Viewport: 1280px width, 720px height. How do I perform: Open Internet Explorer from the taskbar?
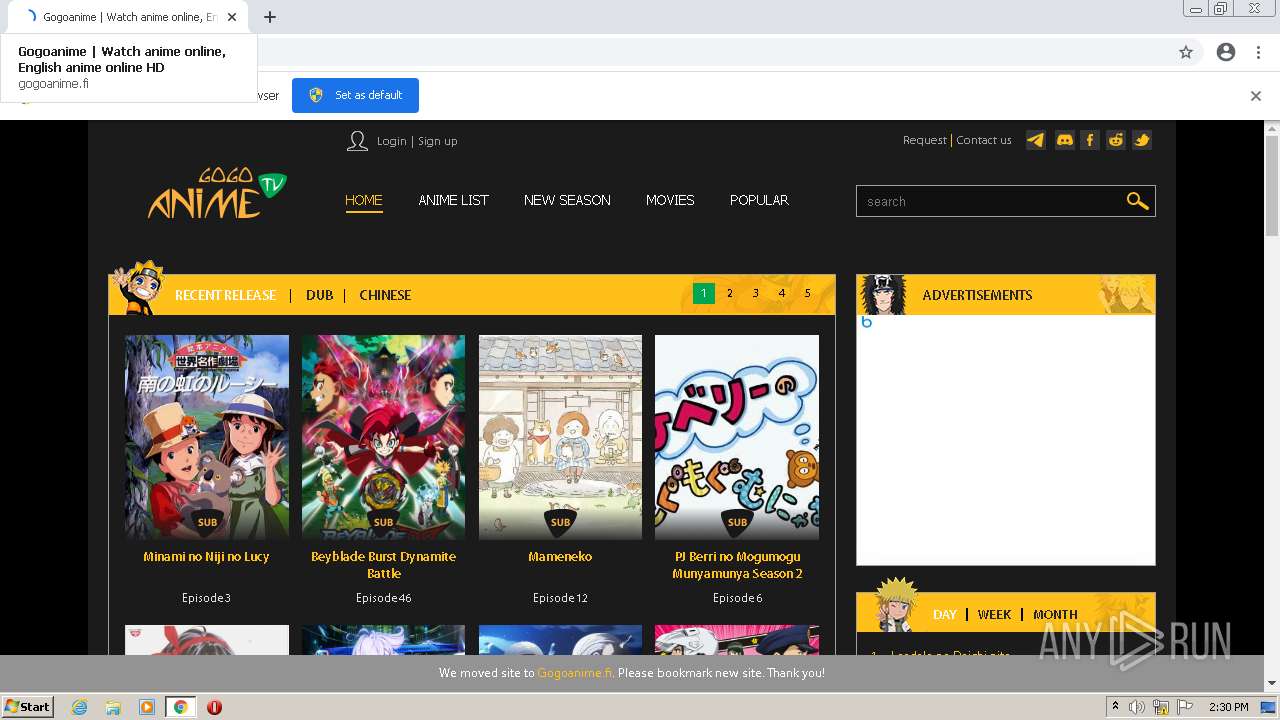pyautogui.click(x=79, y=707)
